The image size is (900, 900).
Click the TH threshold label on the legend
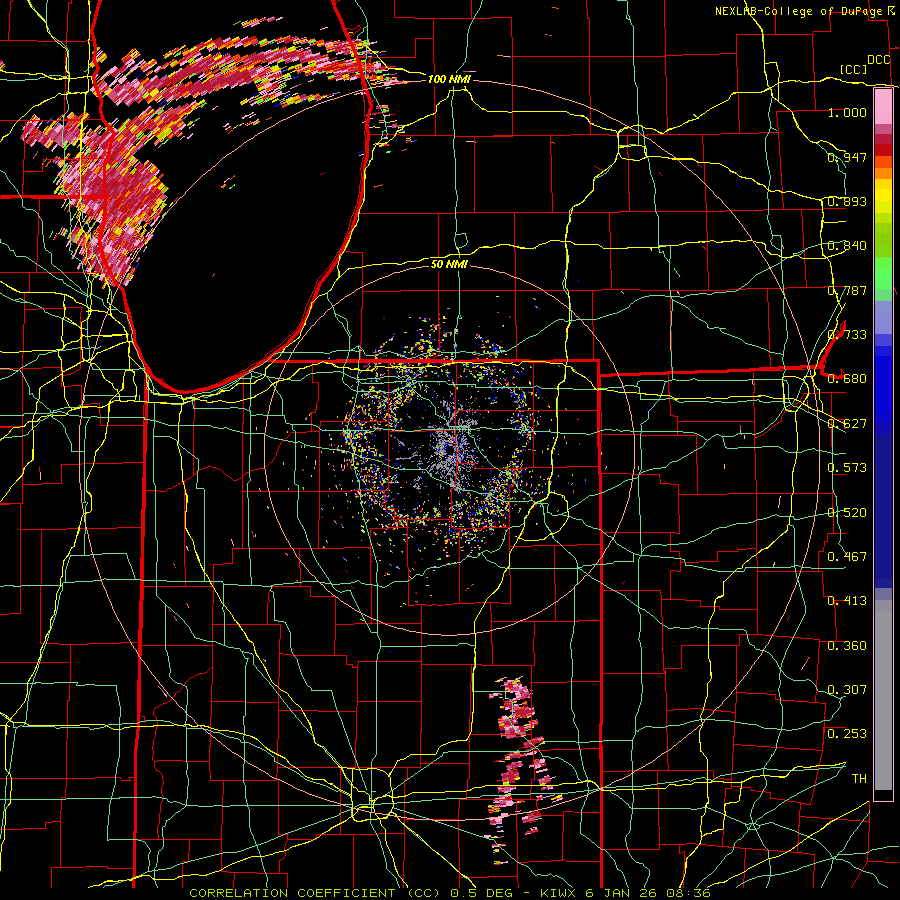(x=859, y=779)
